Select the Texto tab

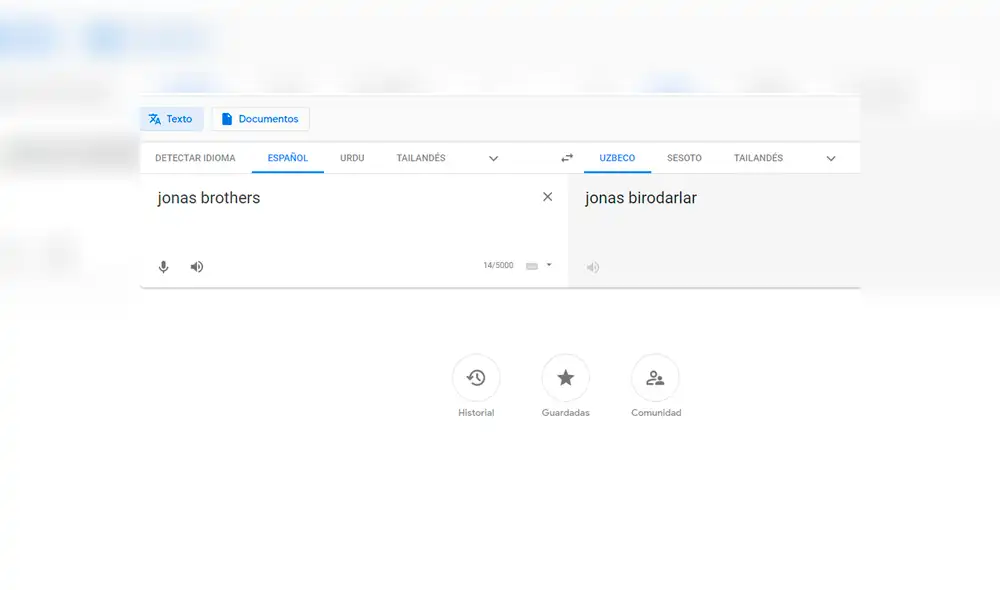(171, 118)
